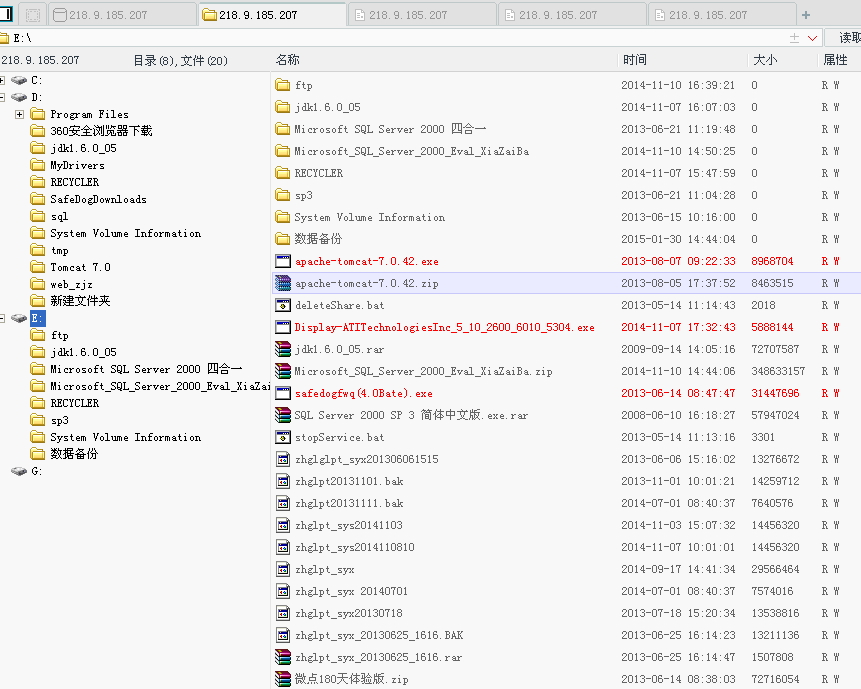Screen dimensions: 861x689
Task: Click the safedogfwq(4.0Bate).exe file icon
Action: point(283,393)
